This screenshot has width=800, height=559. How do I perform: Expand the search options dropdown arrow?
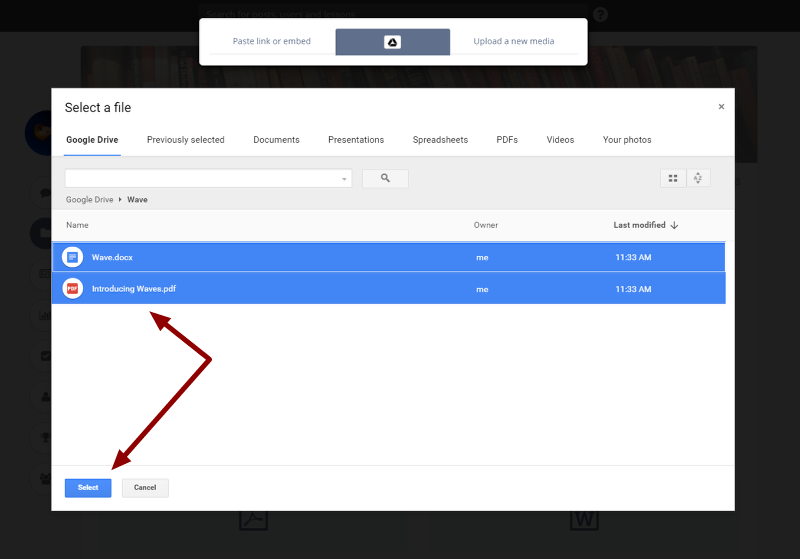pyautogui.click(x=344, y=179)
